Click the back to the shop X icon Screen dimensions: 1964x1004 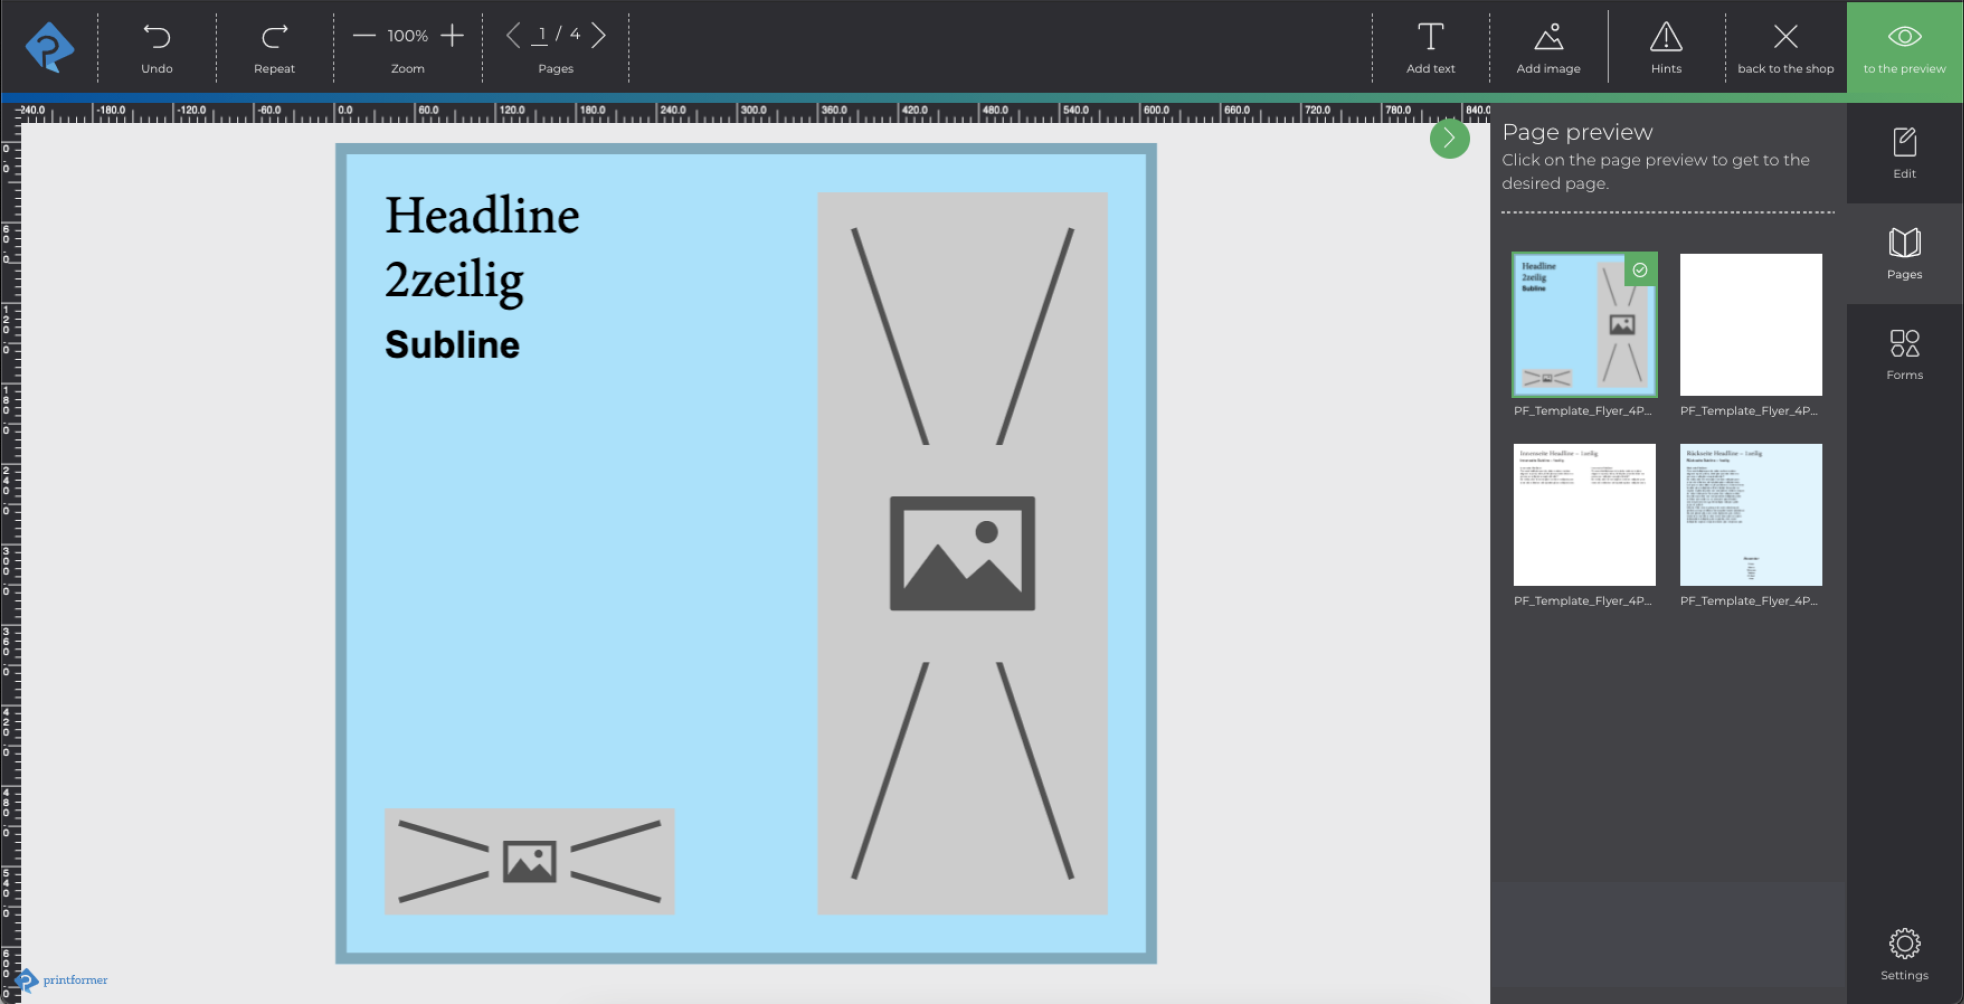[x=1785, y=37]
